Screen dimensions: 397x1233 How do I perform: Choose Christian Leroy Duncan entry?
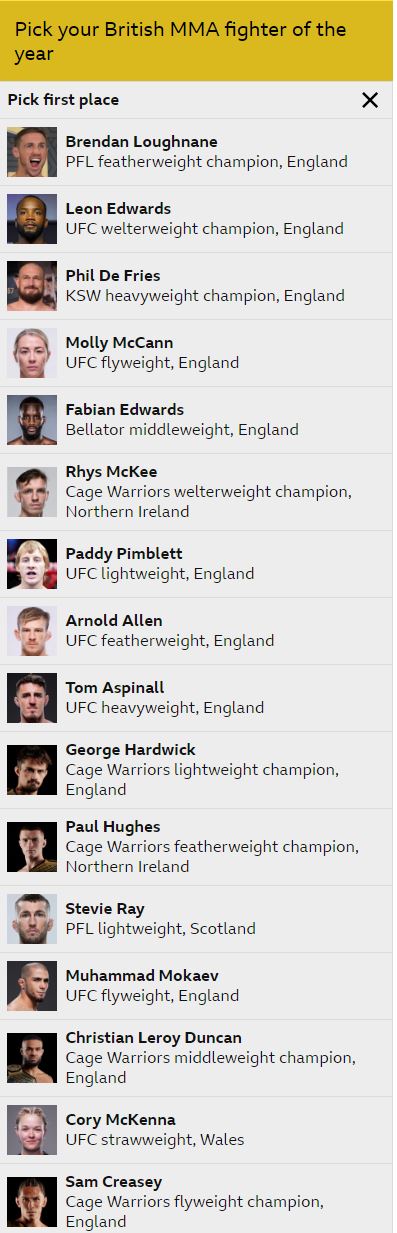196,1058
